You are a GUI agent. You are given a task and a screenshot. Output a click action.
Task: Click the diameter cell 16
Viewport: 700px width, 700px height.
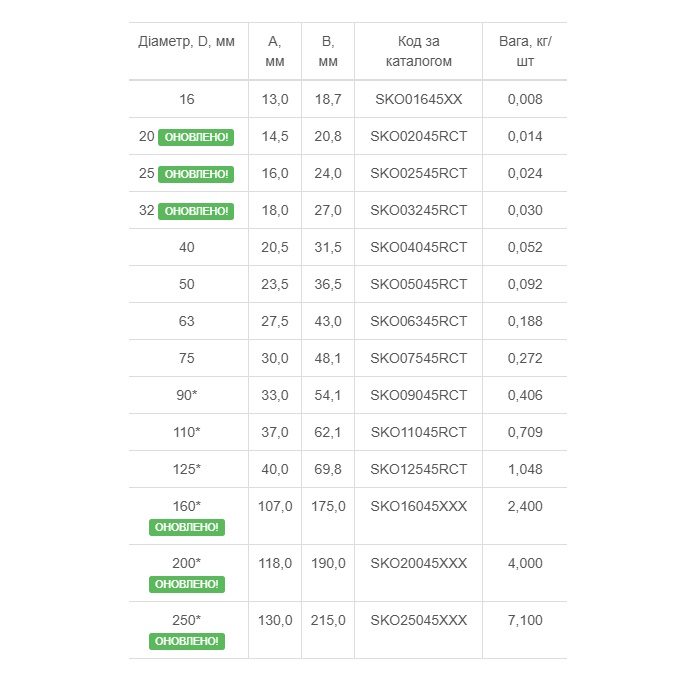coord(187,99)
